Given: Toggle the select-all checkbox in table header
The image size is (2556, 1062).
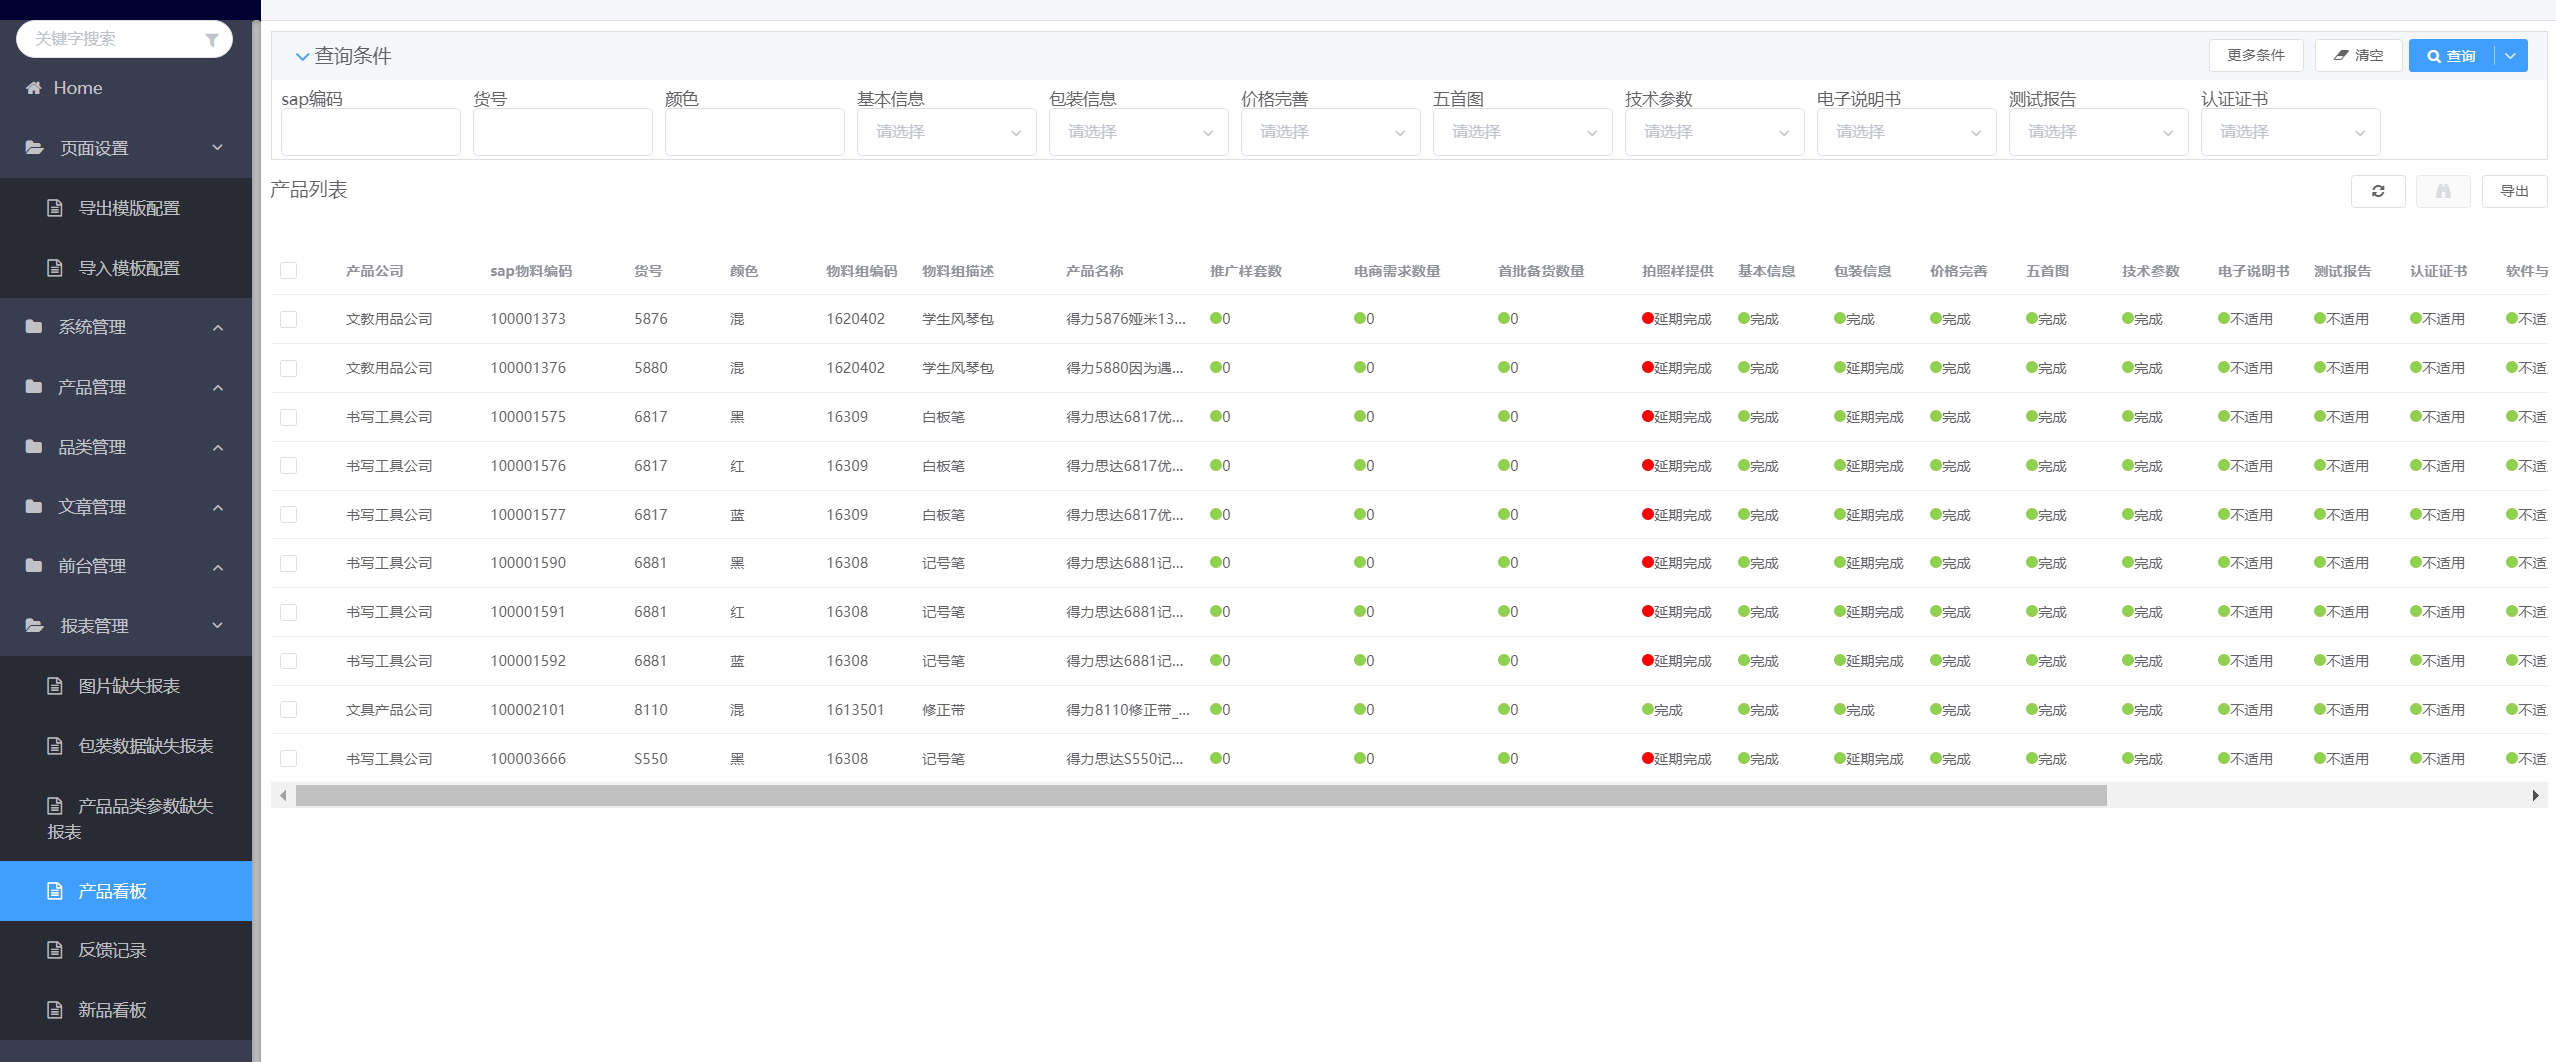Looking at the screenshot, I should (x=289, y=271).
